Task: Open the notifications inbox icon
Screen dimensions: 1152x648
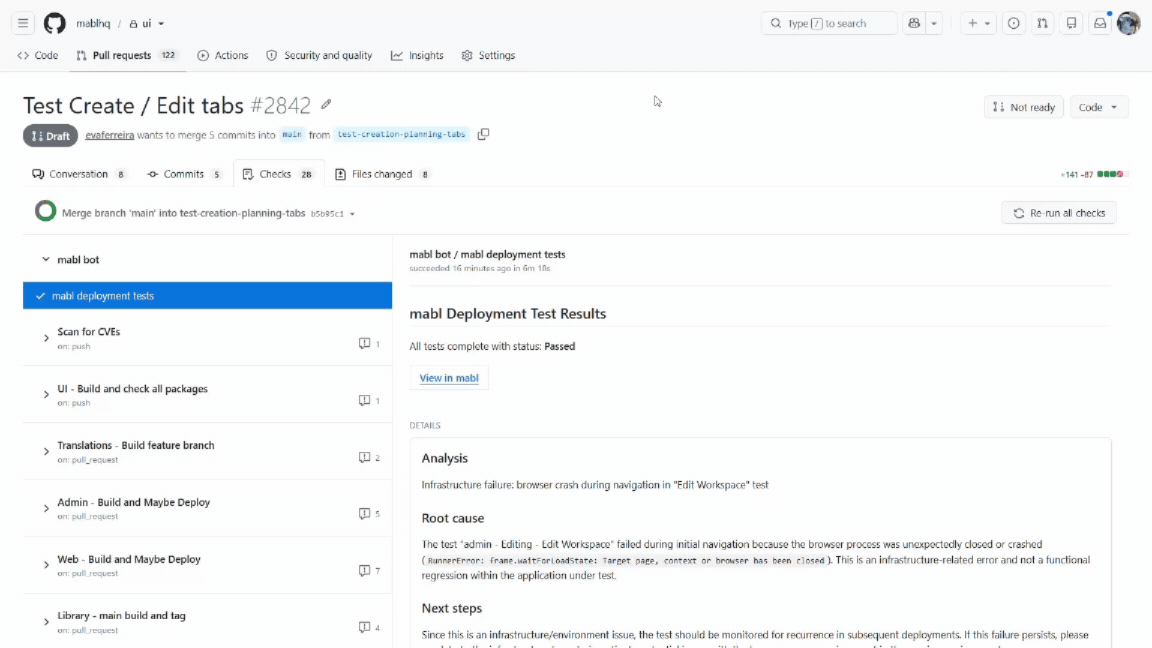Action: click(1100, 24)
